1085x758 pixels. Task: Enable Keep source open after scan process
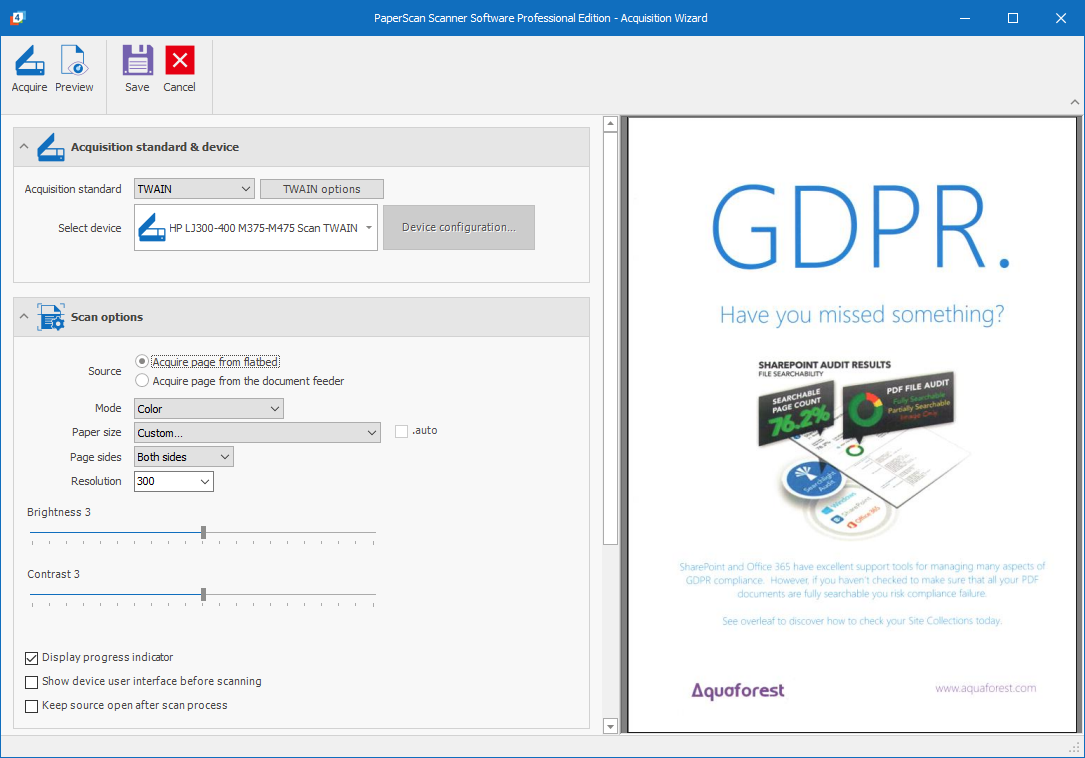[31, 706]
